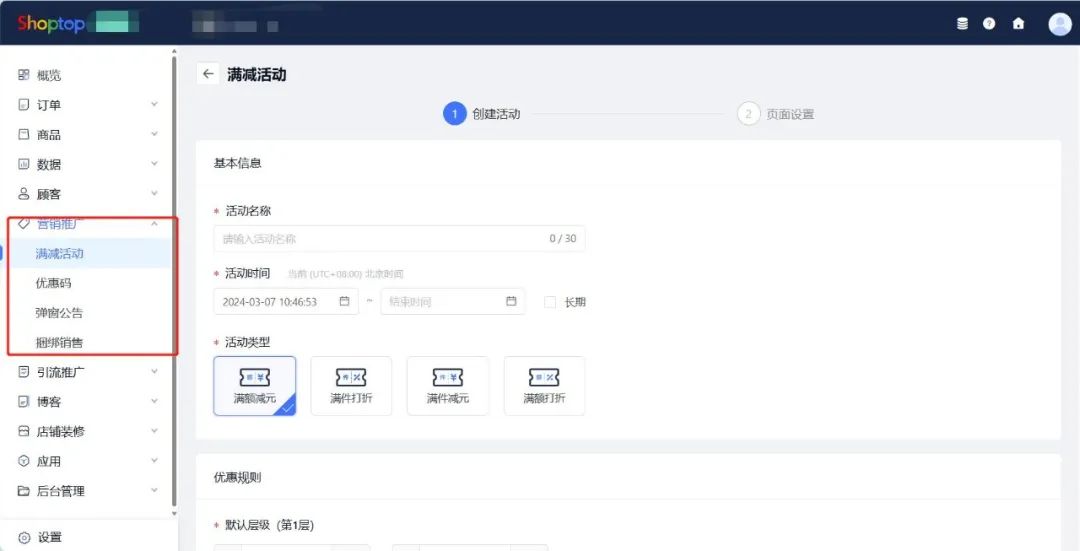Go to the home icon in header
This screenshot has width=1080, height=551.
pyautogui.click(x=1018, y=24)
